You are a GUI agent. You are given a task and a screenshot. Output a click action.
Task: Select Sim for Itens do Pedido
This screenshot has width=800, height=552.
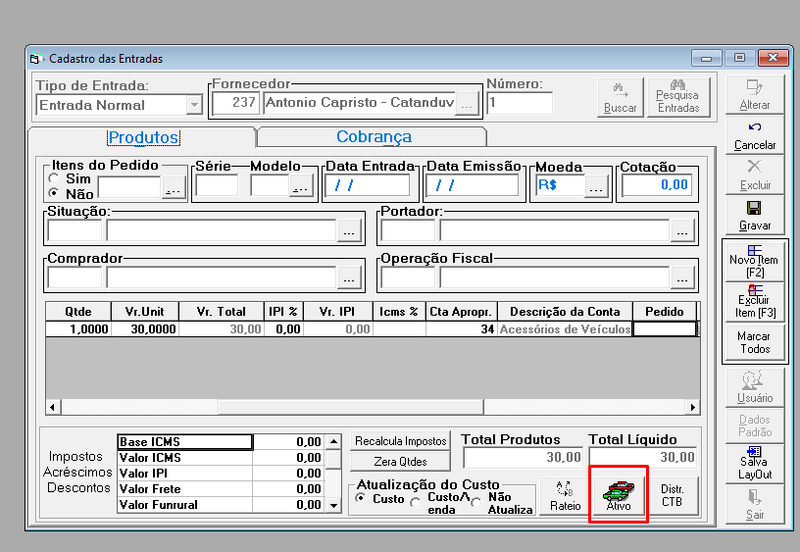coord(54,179)
